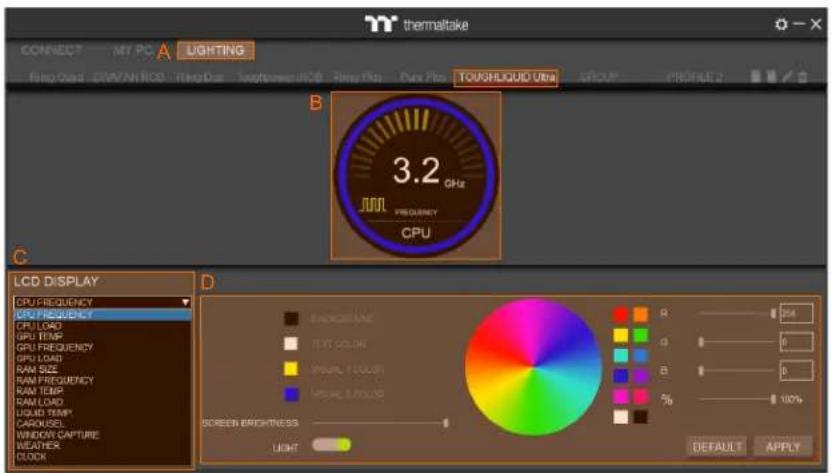Choose RAM FREQUENCY from the list
Viewport: 832px width, 473px height.
(55, 380)
